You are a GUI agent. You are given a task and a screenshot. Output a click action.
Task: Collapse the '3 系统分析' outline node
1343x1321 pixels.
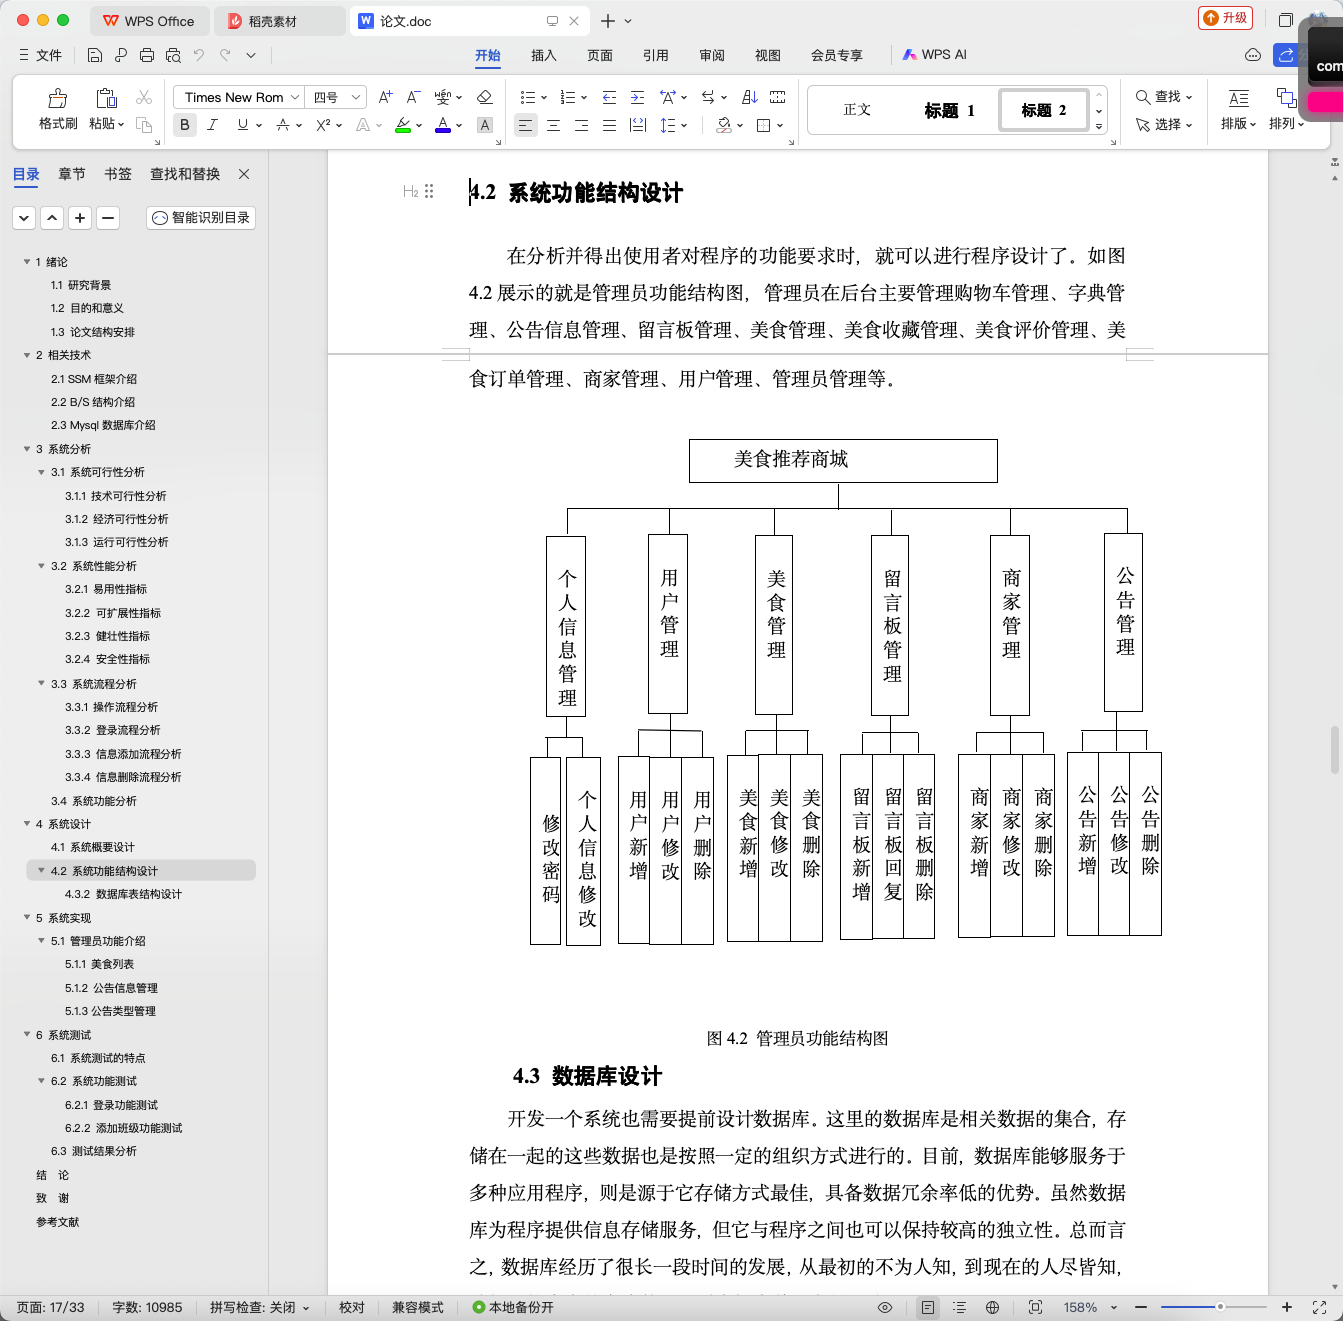pos(27,449)
